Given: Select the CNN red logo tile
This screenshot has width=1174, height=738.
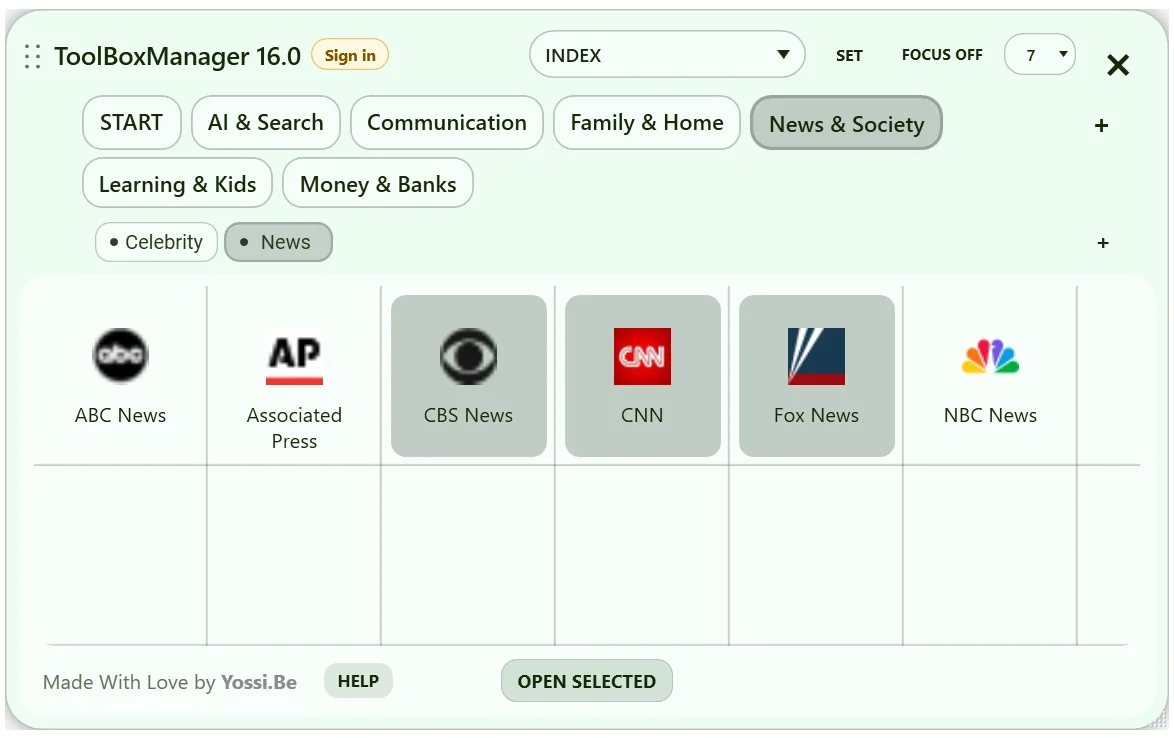Looking at the screenshot, I should (642, 356).
